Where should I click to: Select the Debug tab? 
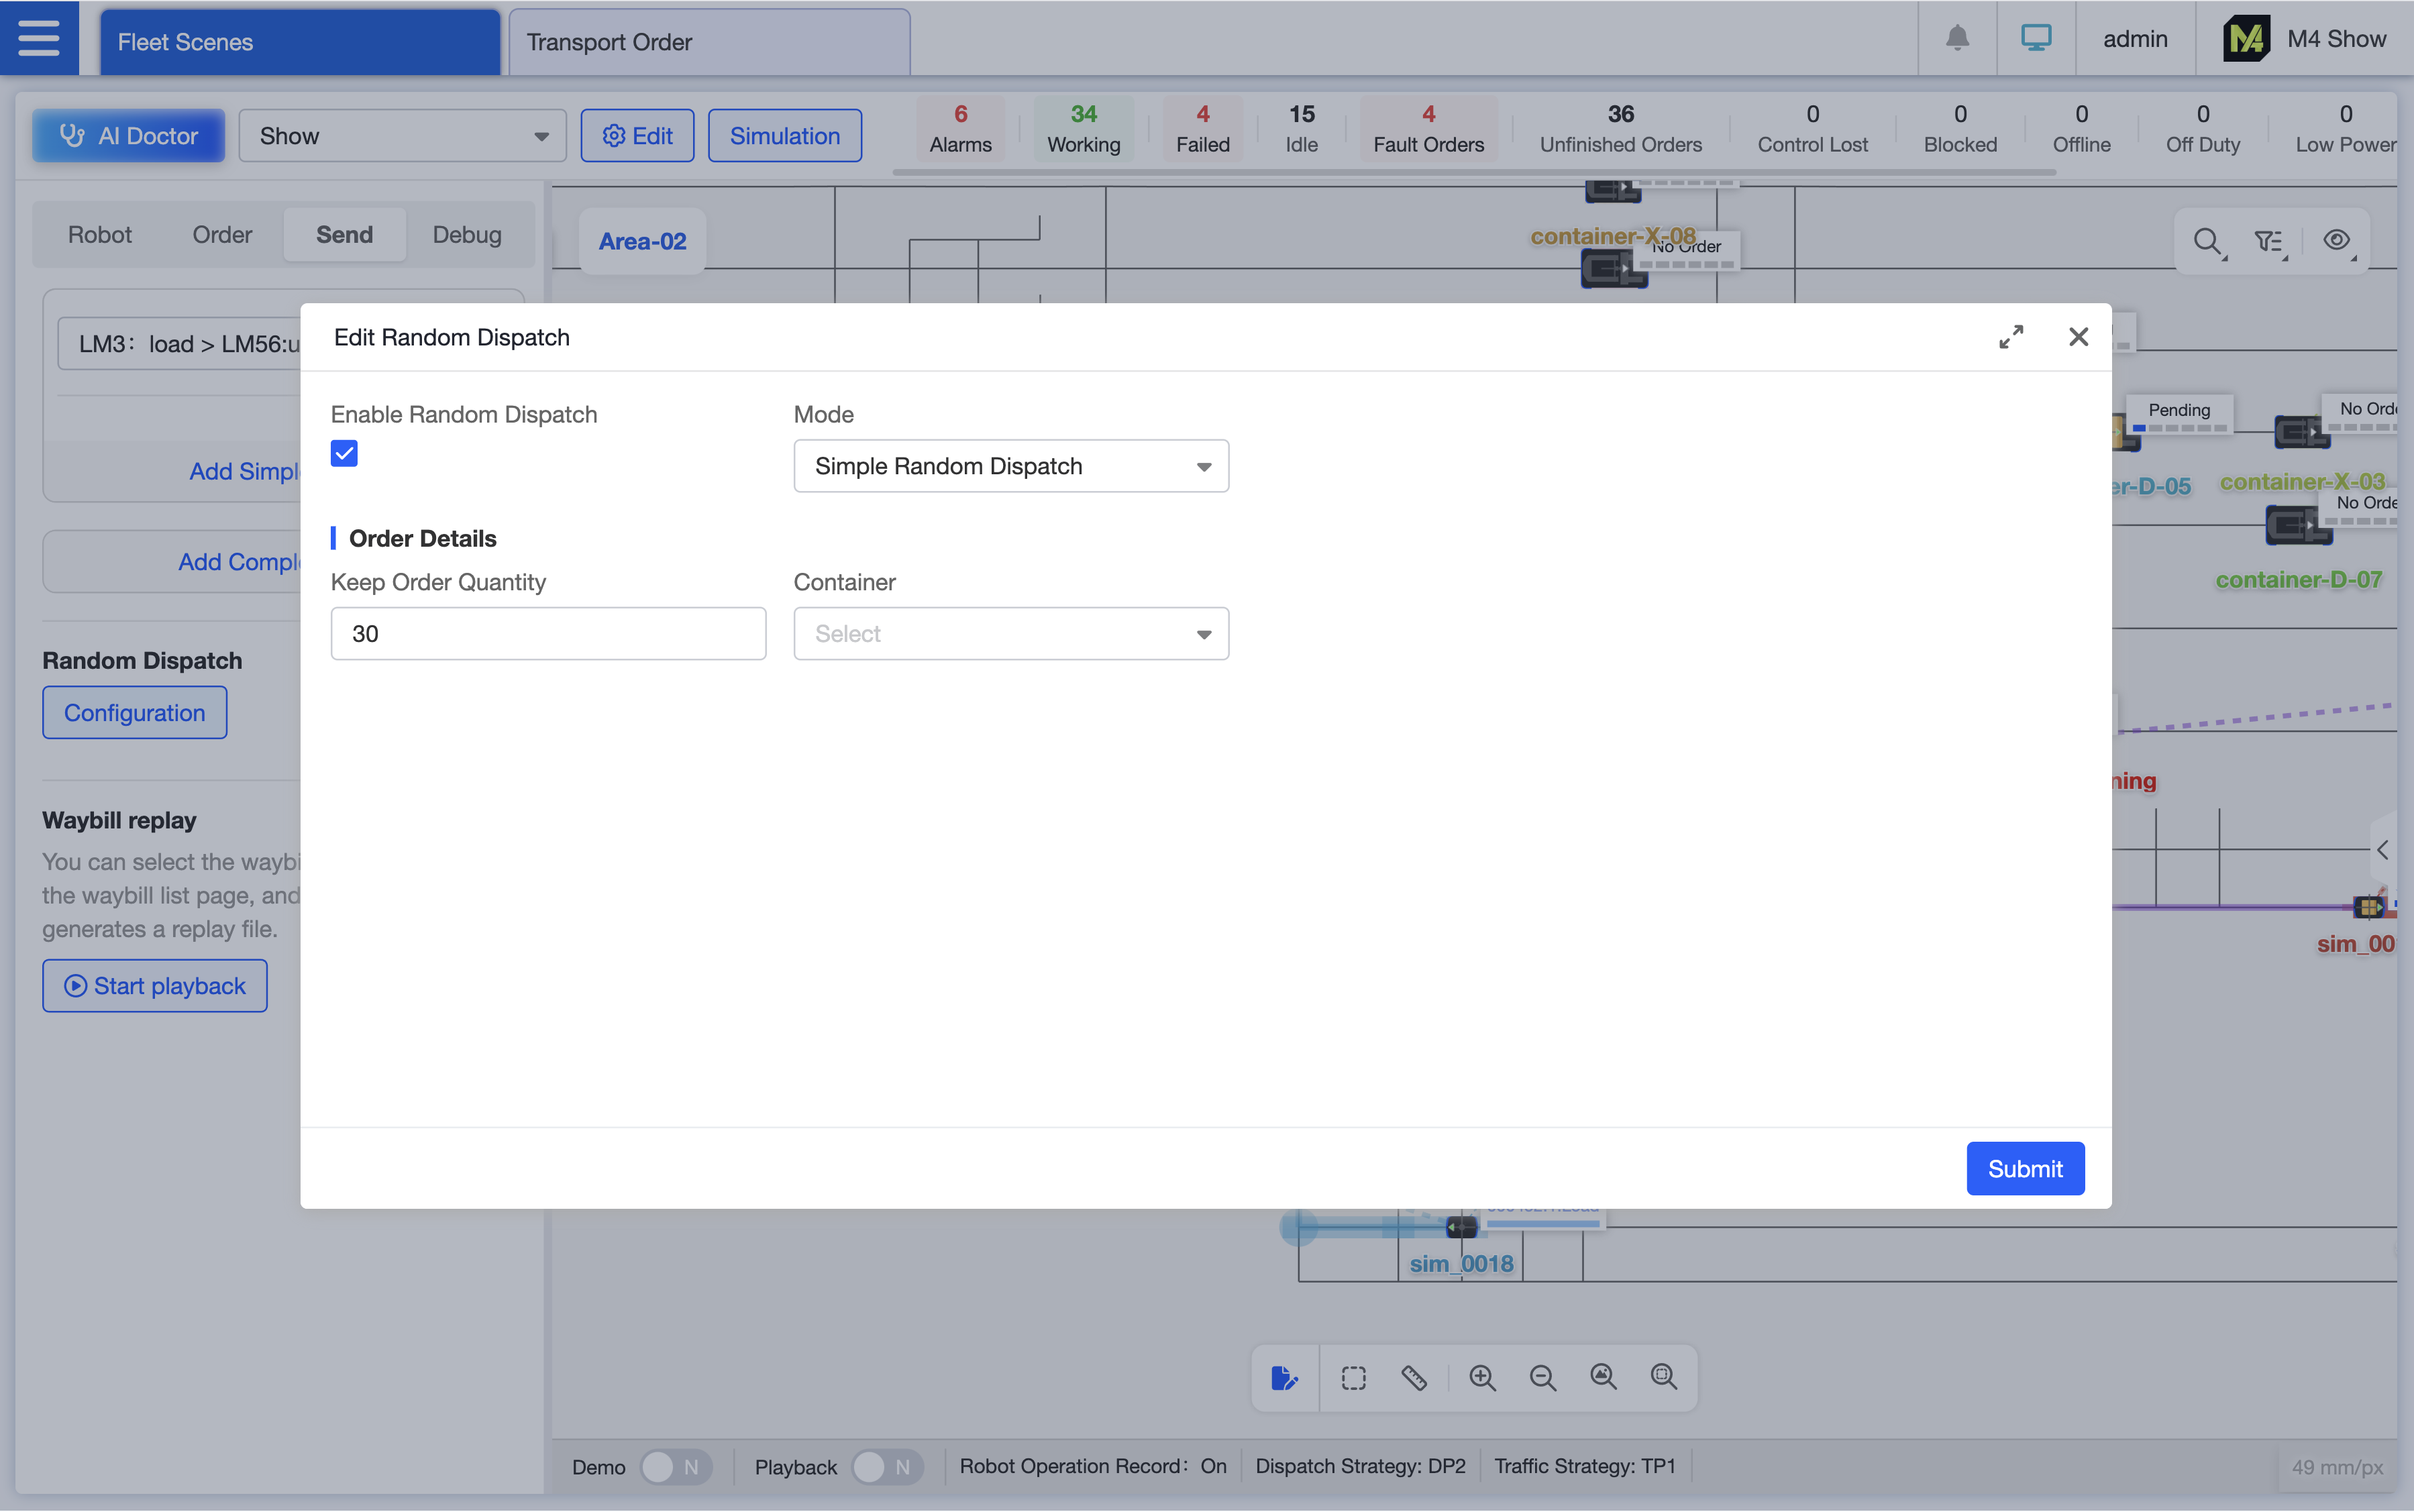tap(467, 235)
